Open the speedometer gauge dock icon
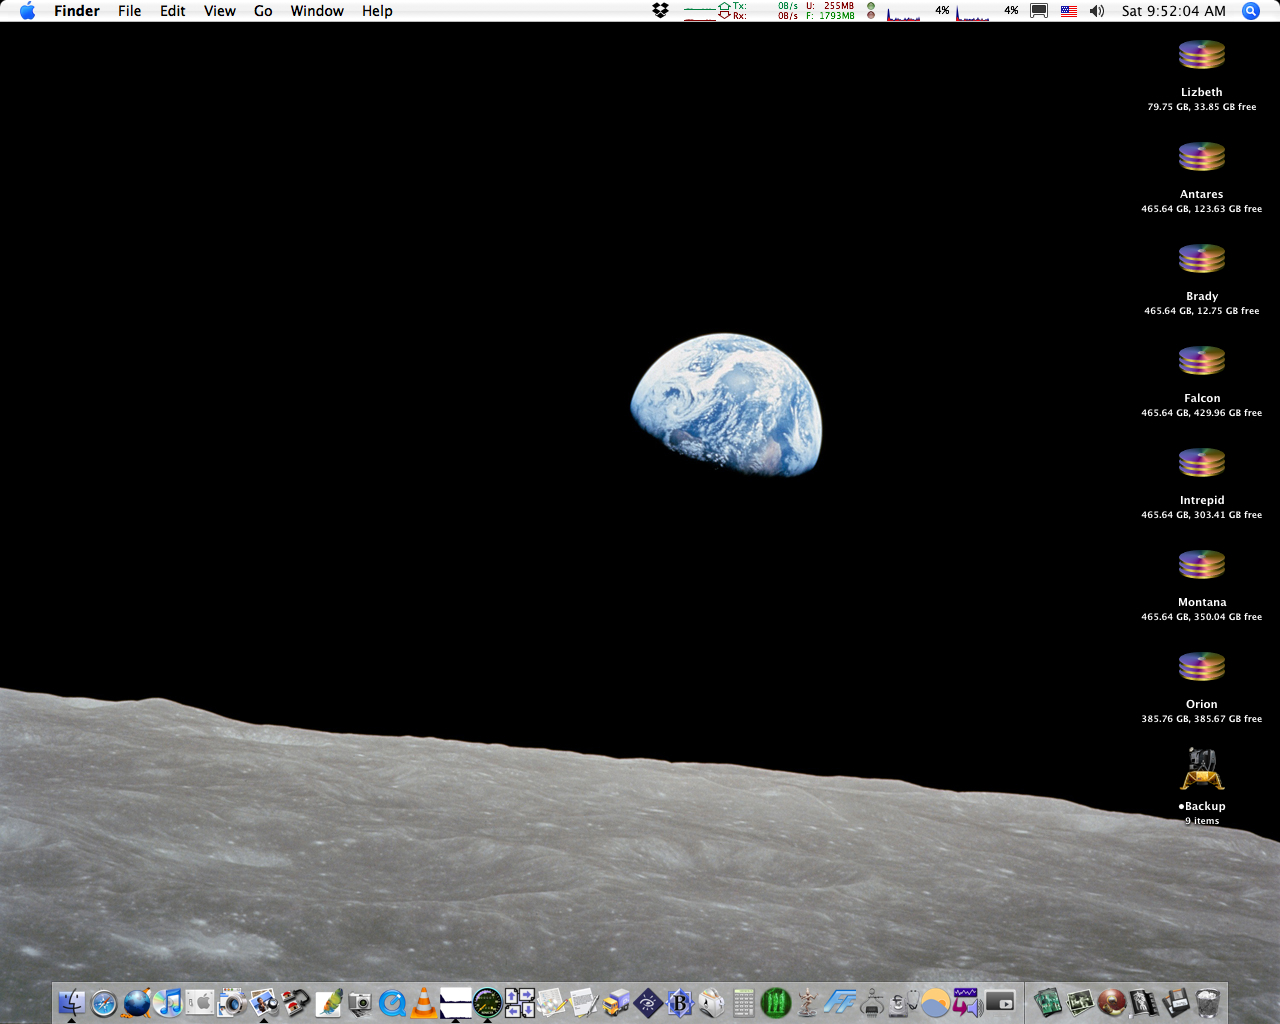The height and width of the screenshot is (1024, 1280). click(x=487, y=1002)
